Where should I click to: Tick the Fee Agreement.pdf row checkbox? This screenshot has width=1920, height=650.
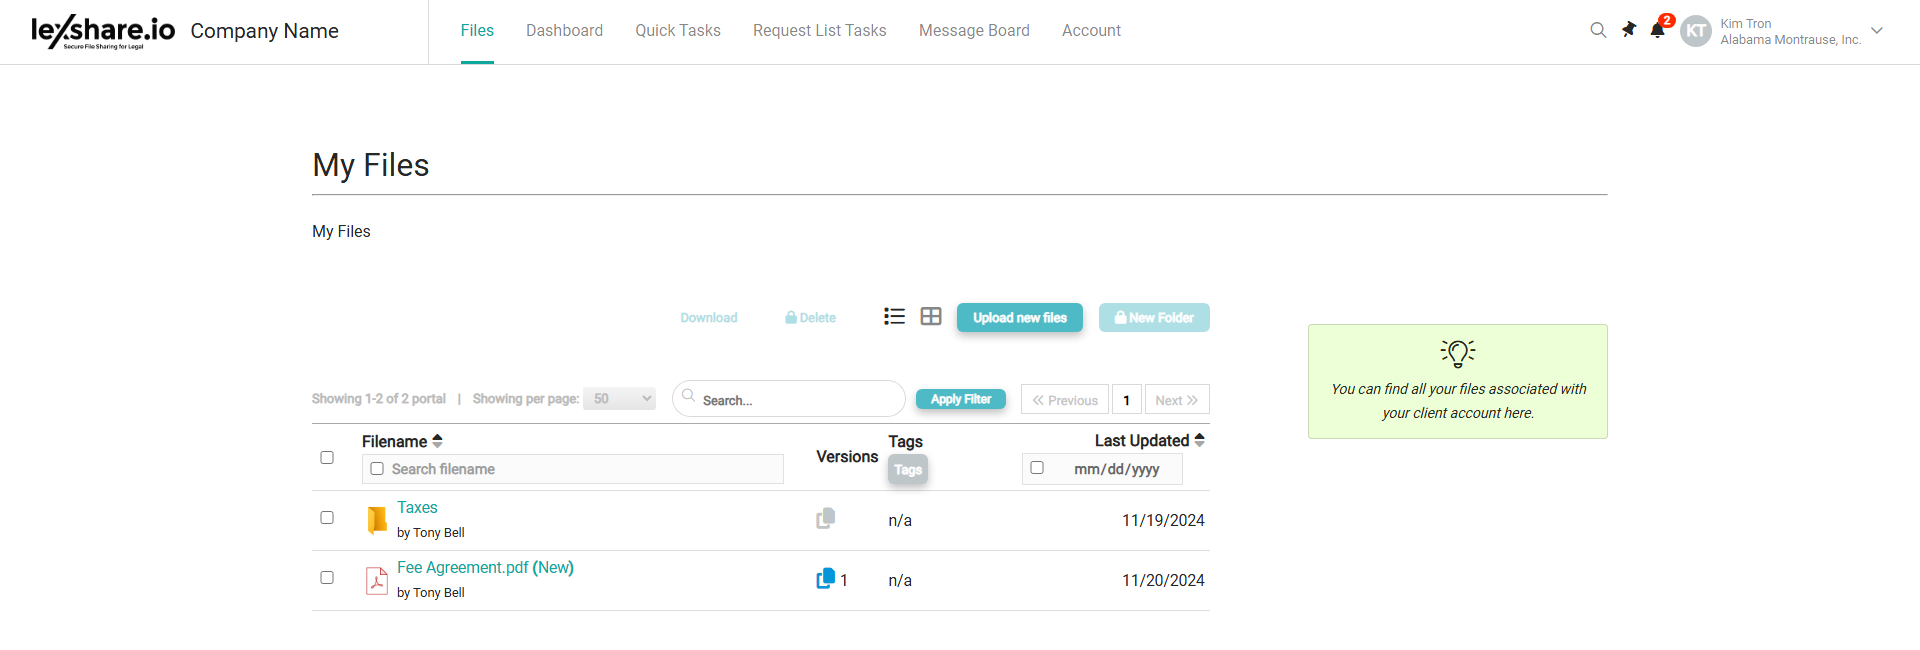(327, 578)
